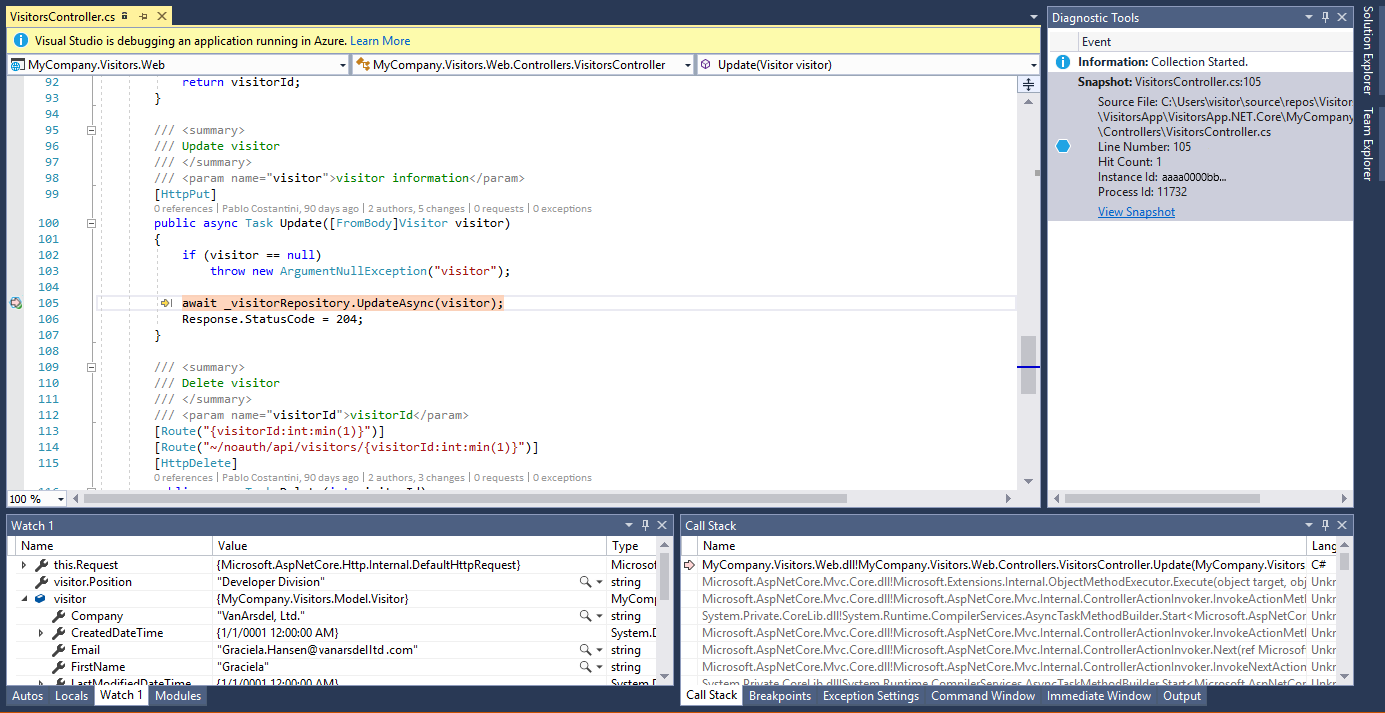Click the split editor icon above the scrollbar
Screen dimensions: 1385x713
tap(1029, 84)
